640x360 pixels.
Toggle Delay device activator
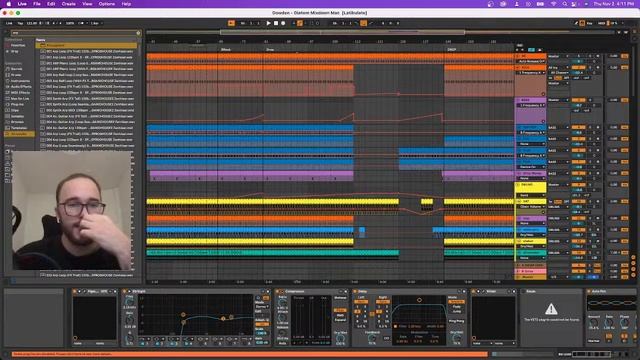[x=355, y=291]
